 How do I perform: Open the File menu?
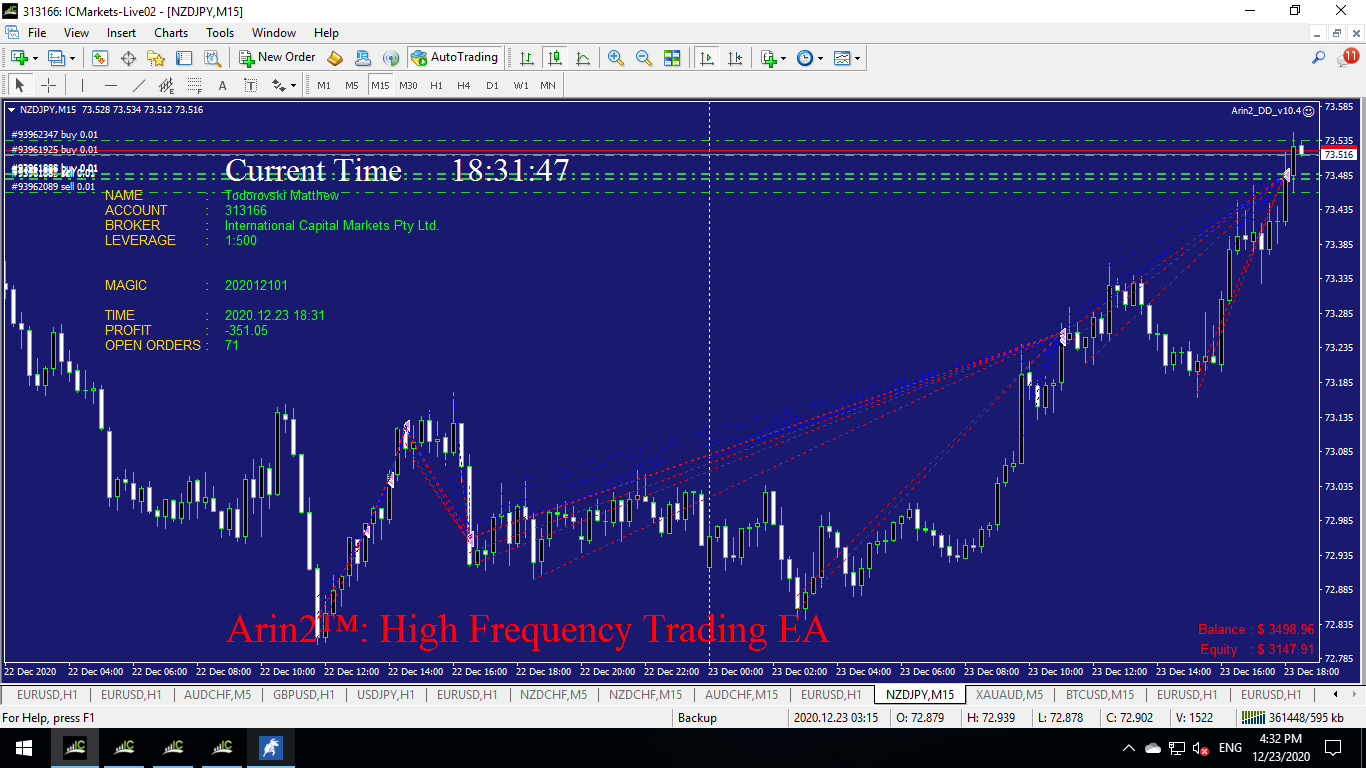click(37, 33)
